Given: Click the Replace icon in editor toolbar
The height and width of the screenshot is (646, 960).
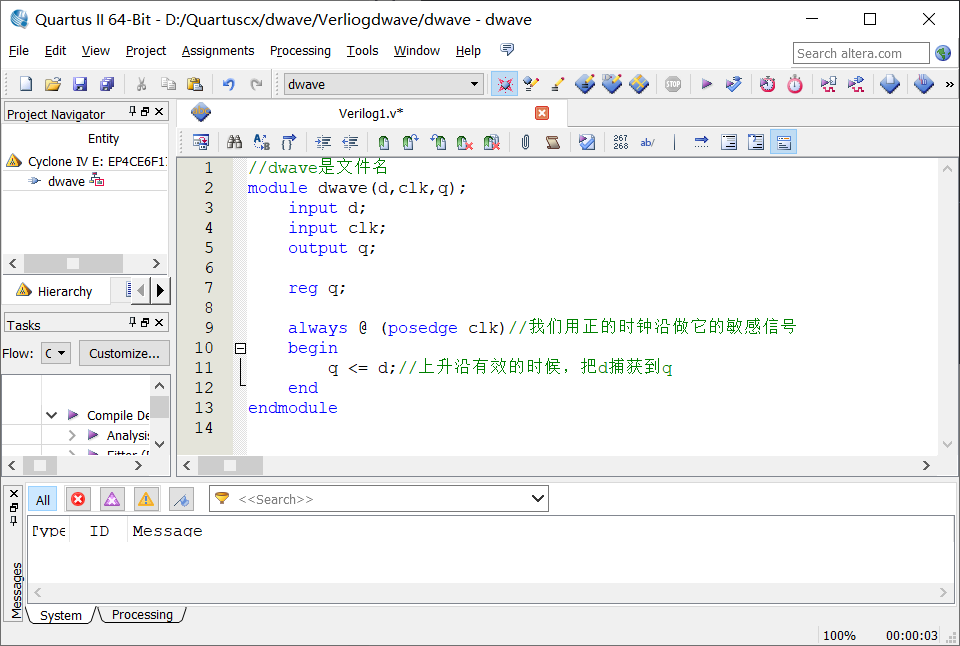Looking at the screenshot, I should [x=261, y=143].
